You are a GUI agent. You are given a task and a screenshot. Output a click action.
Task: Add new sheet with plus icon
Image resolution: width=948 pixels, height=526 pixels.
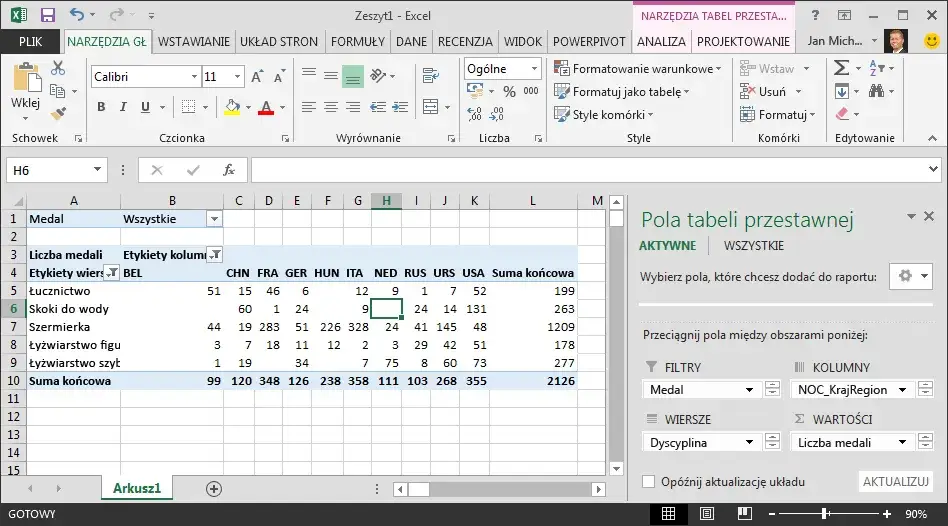click(213, 488)
